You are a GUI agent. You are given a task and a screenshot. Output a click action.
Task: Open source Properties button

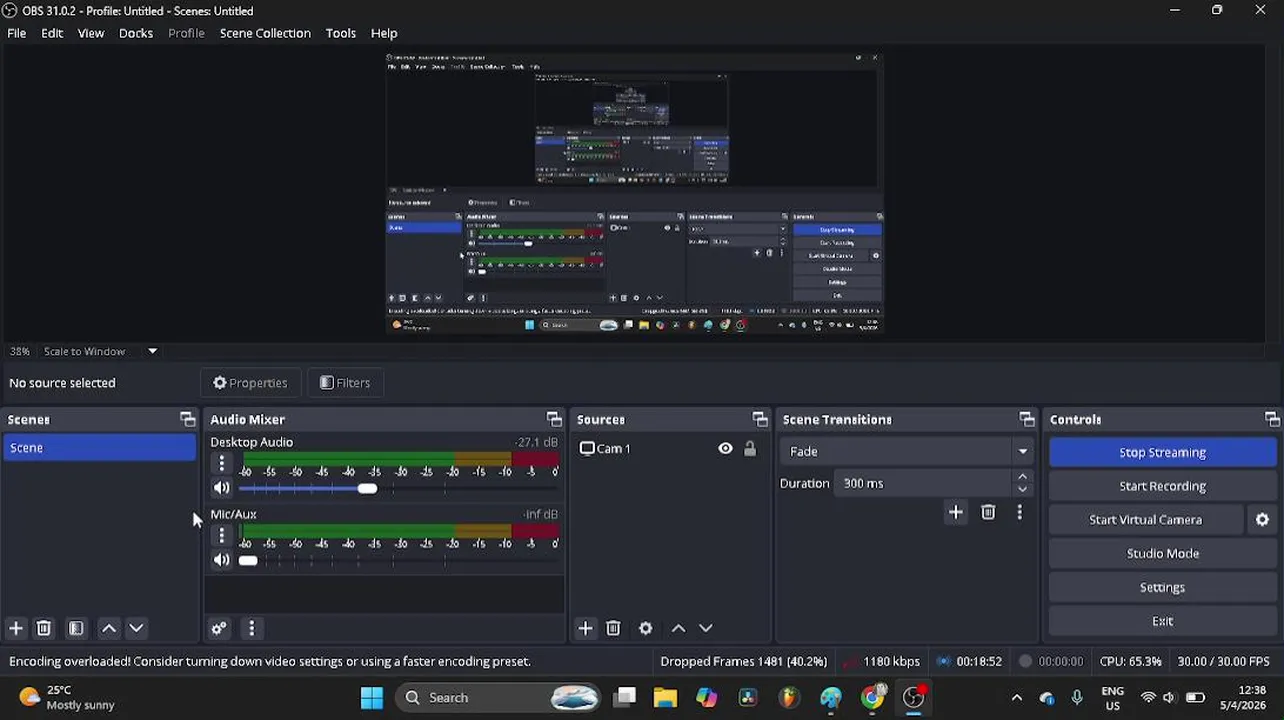pyautogui.click(x=250, y=383)
